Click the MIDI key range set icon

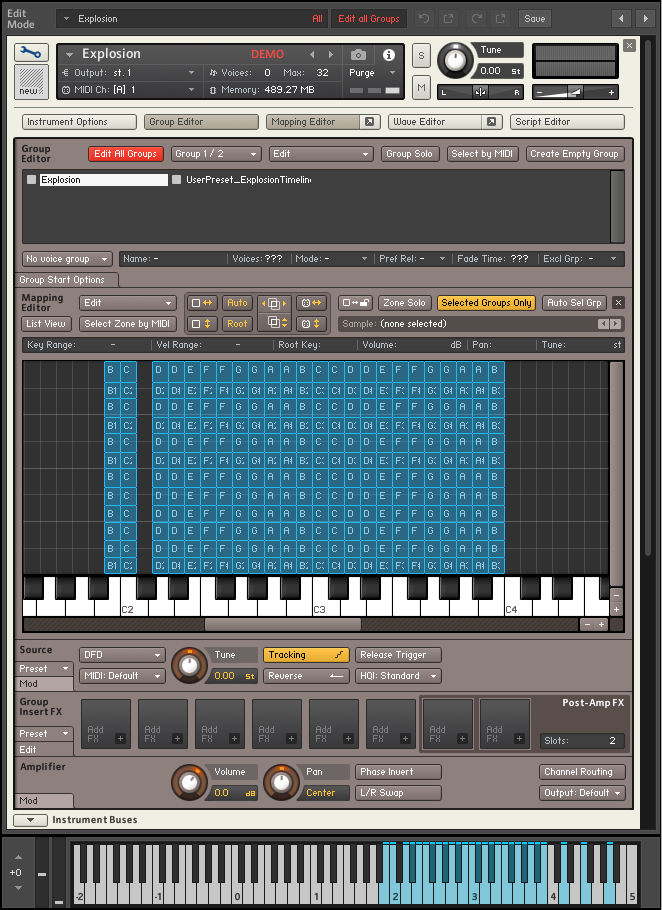tap(310, 303)
